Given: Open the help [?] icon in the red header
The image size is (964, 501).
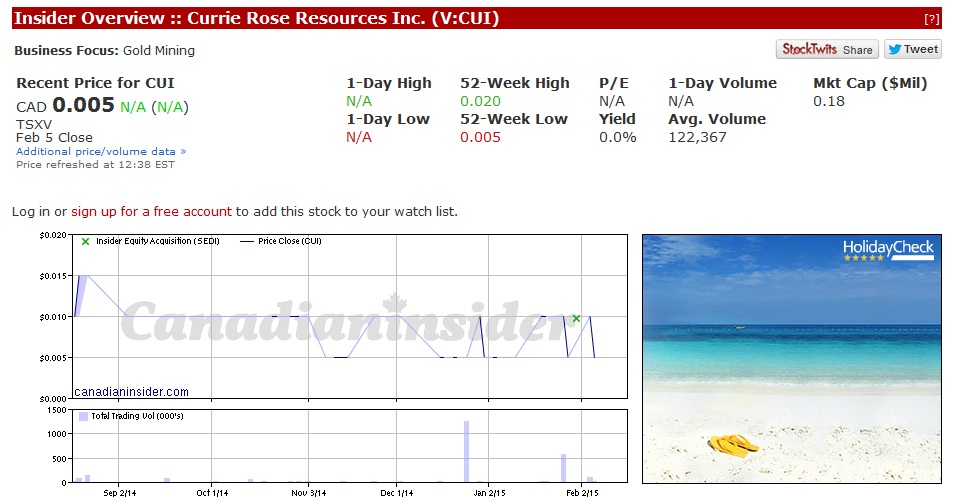Looking at the screenshot, I should pos(931,19).
